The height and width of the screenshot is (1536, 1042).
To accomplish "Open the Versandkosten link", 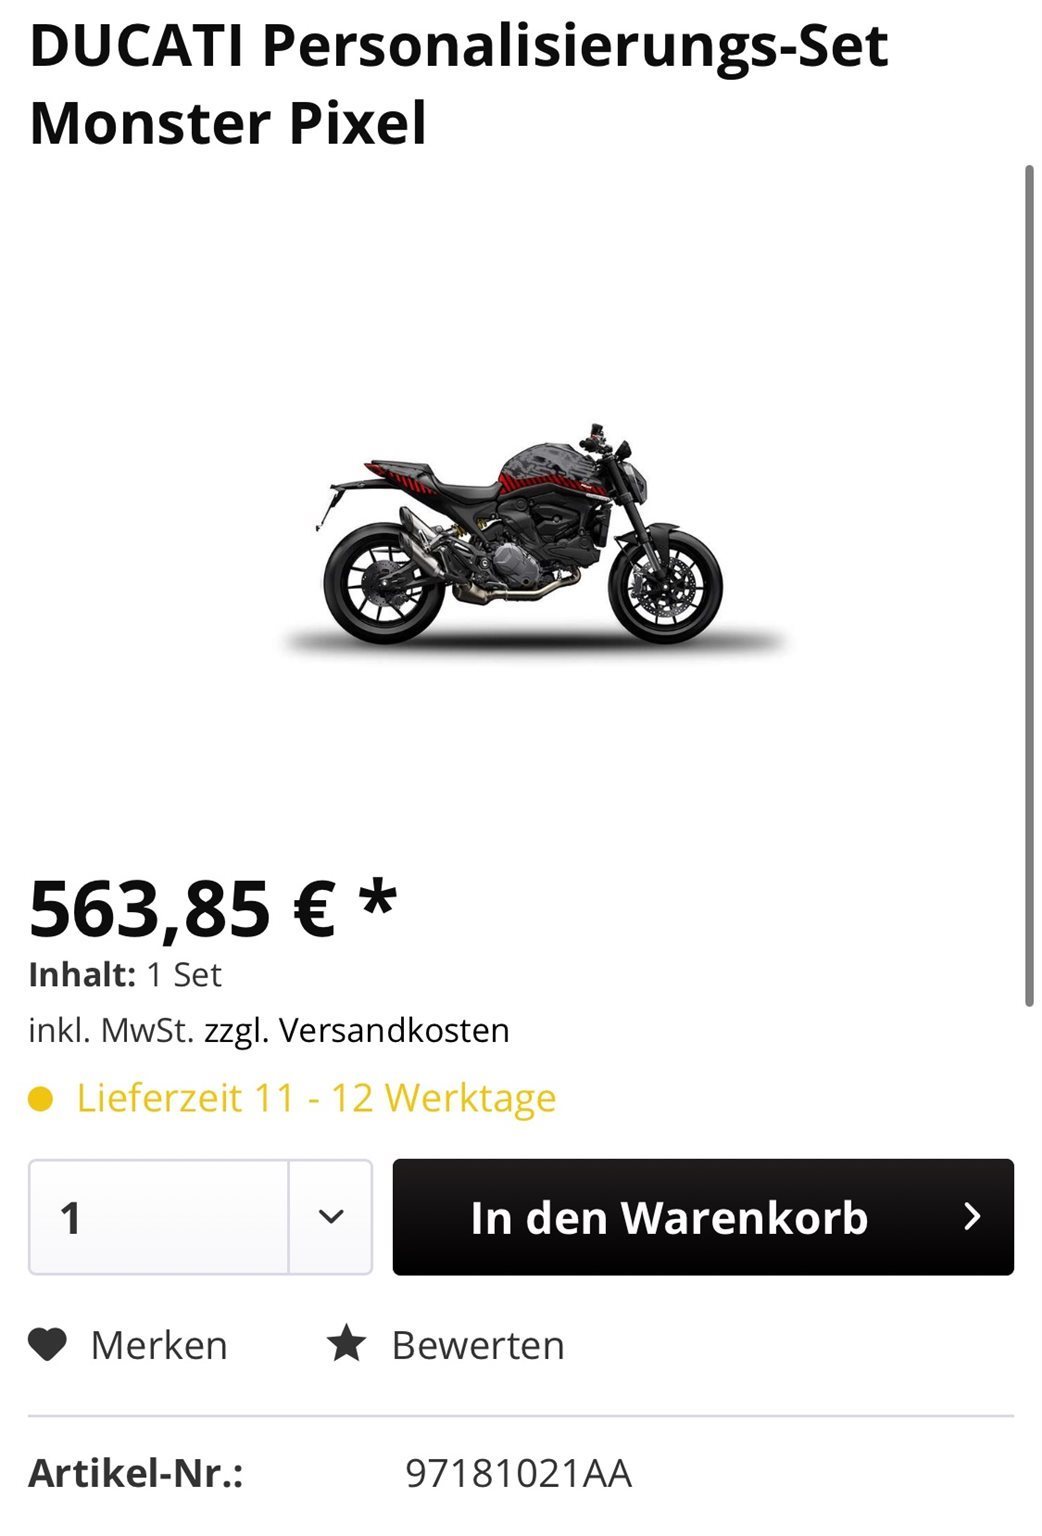I will click(x=394, y=1030).
